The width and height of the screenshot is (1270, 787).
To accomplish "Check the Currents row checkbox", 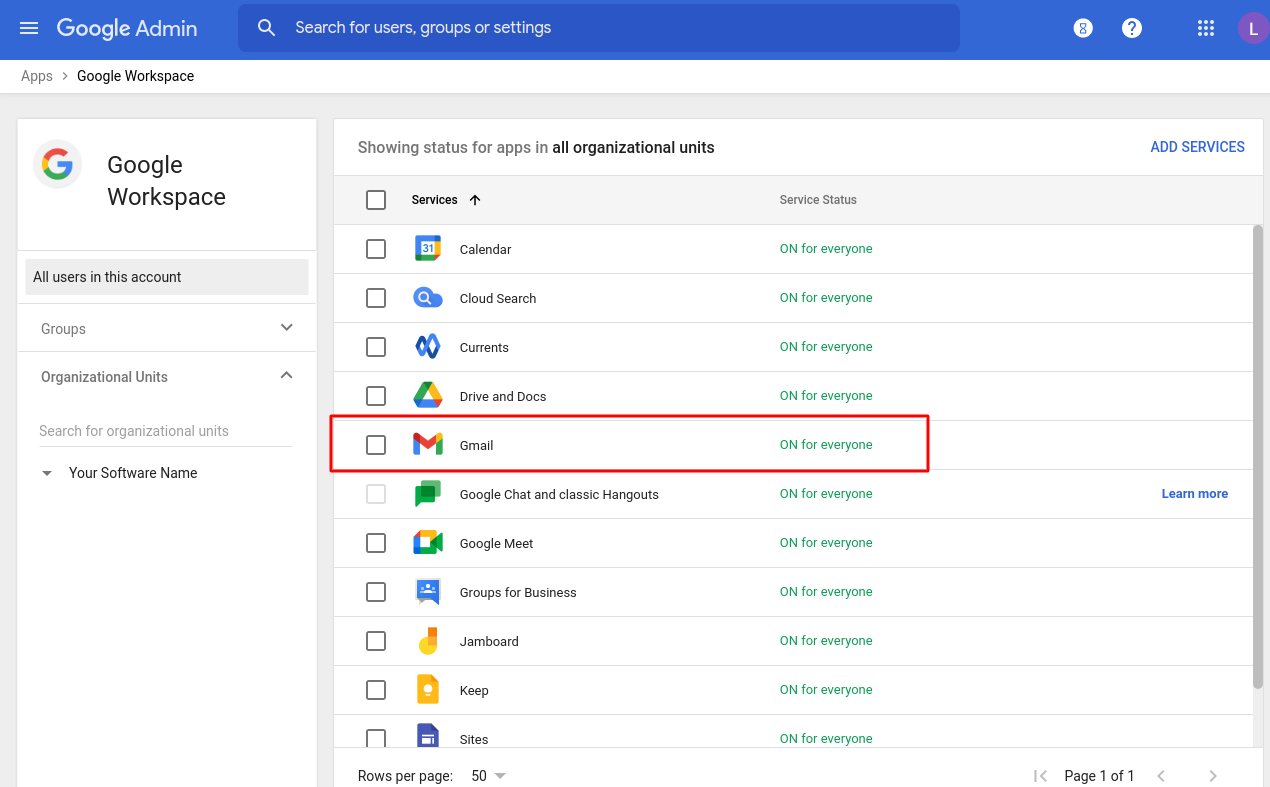I will [376, 347].
